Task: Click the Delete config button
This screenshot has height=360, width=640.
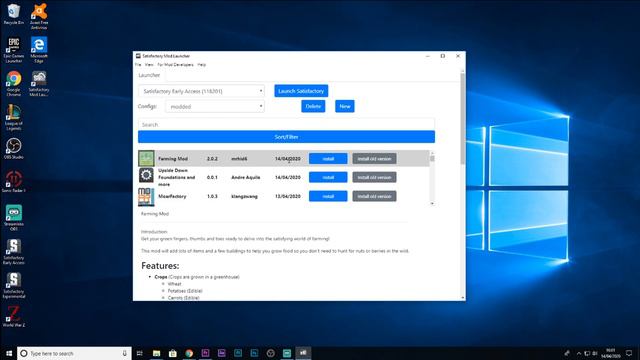Action: (x=313, y=106)
